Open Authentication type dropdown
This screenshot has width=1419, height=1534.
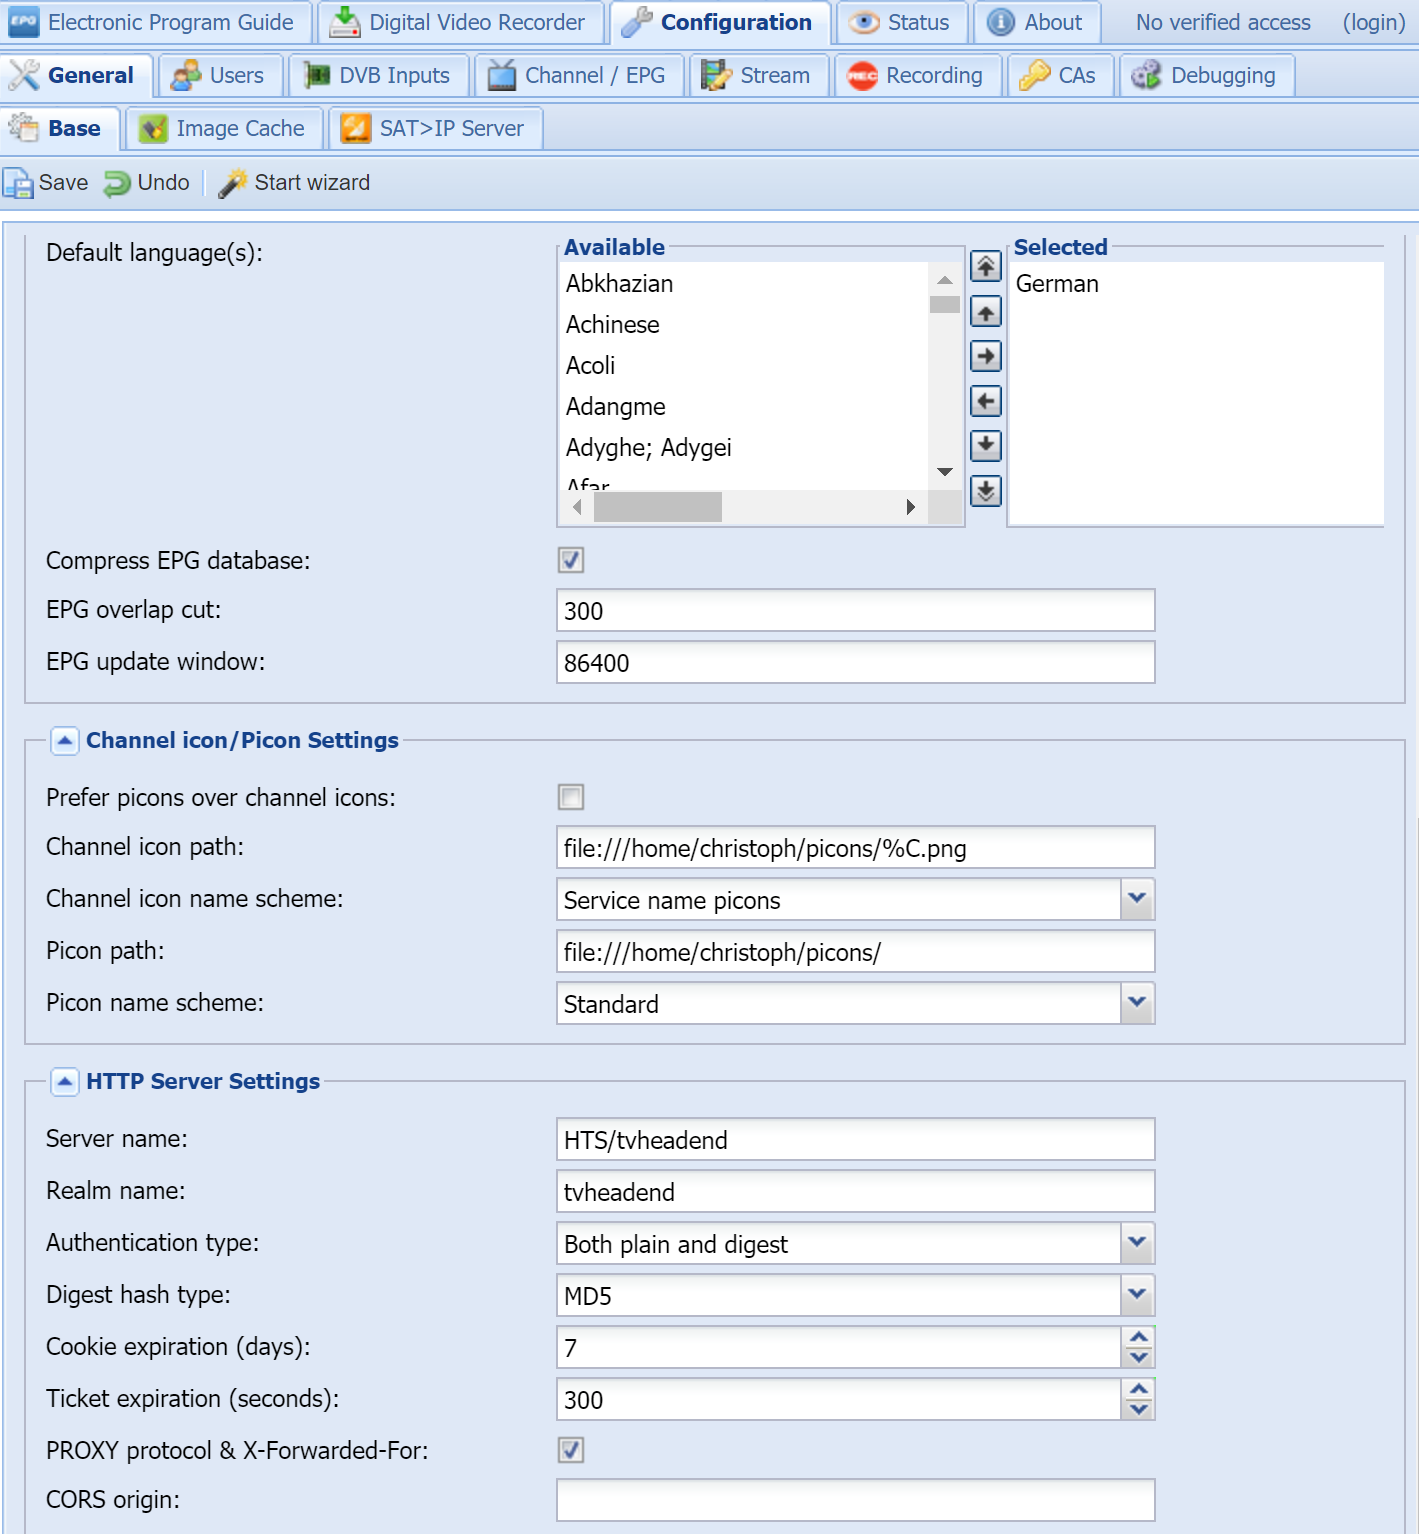click(x=1137, y=1243)
